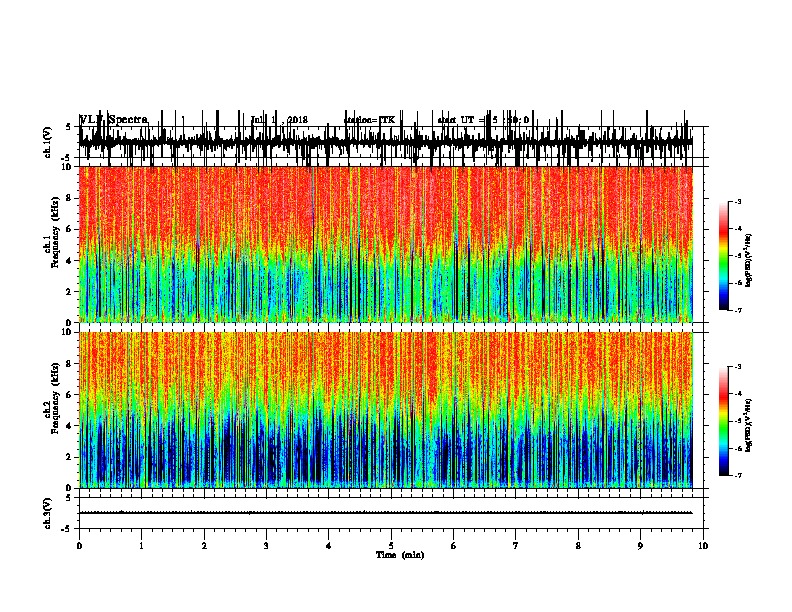Select the time axis tick label "6"
The width and height of the screenshot is (792, 612).
click(454, 546)
